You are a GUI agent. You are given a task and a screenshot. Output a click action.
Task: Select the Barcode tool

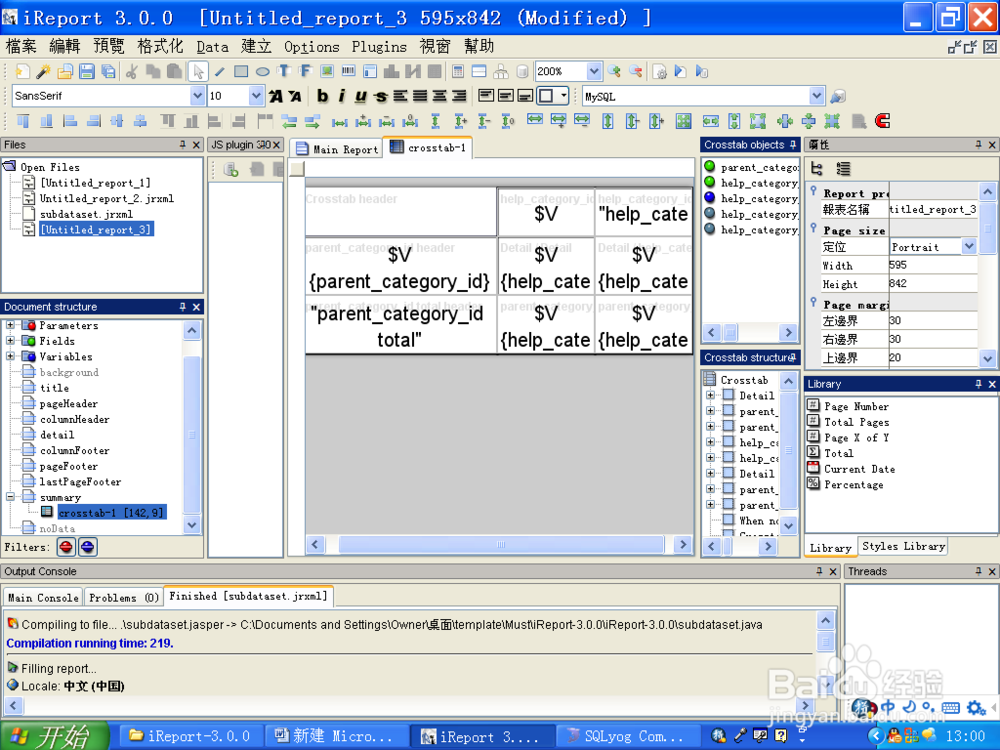tap(349, 71)
